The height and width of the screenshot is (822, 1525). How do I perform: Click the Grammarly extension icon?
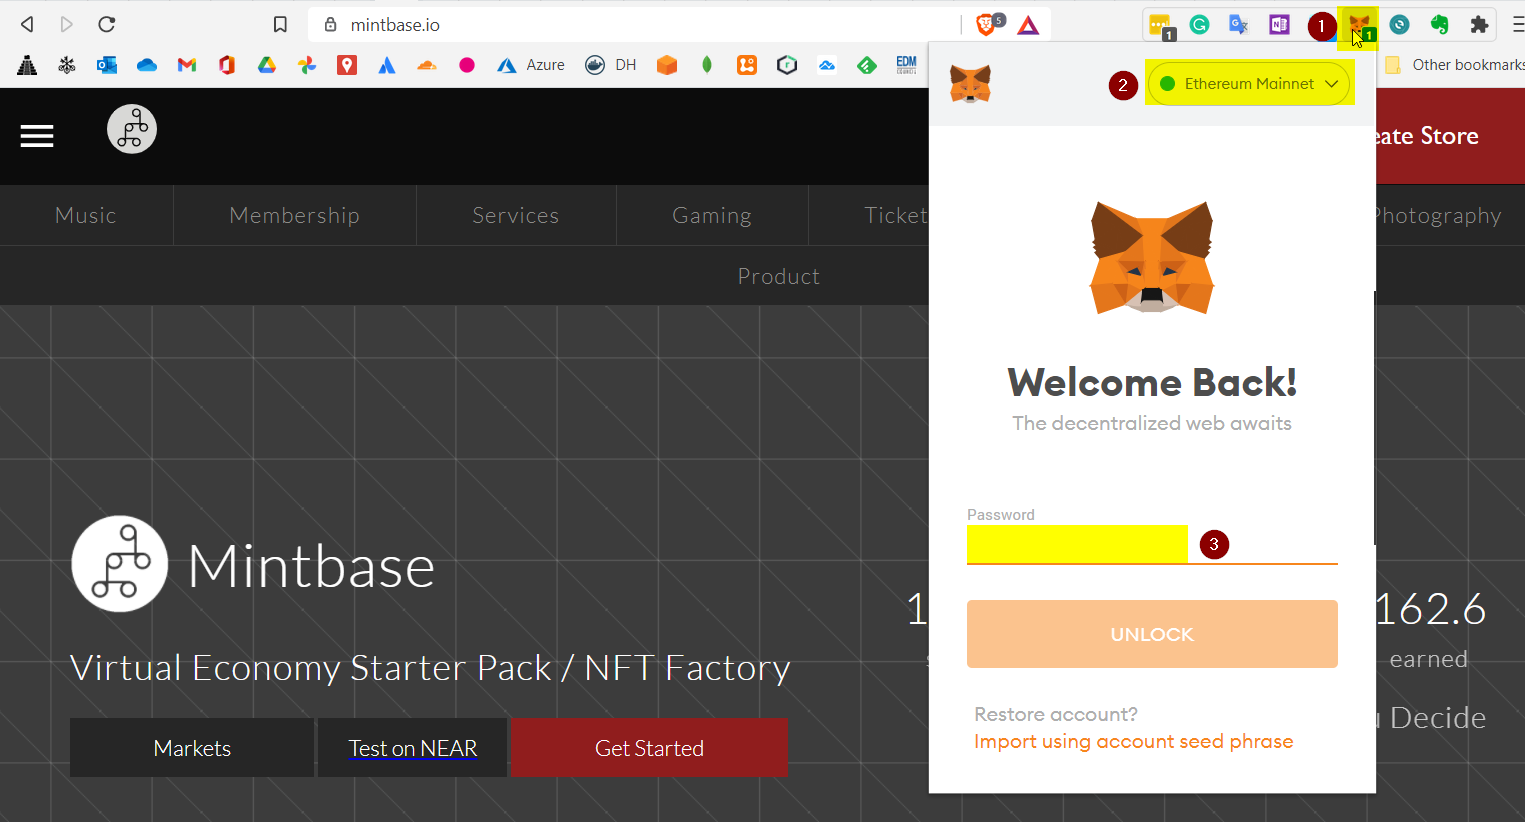[x=1199, y=25]
